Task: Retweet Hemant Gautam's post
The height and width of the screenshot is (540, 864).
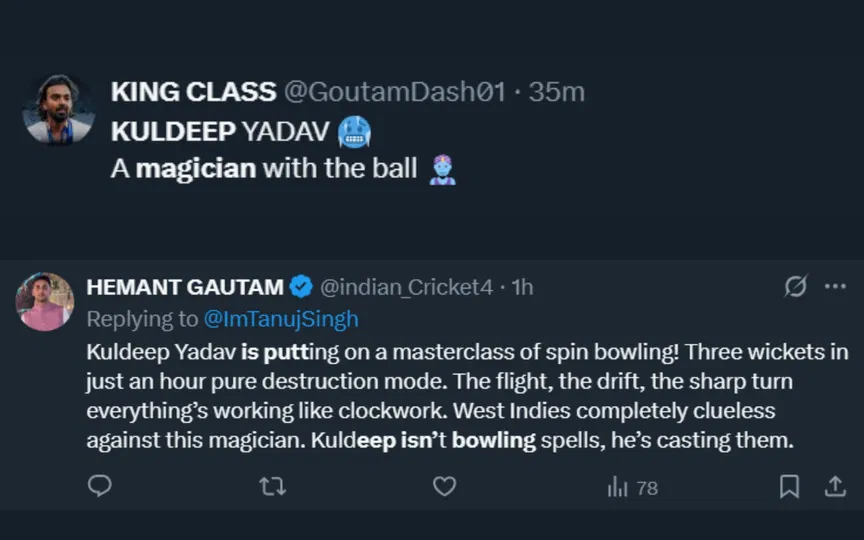Action: point(272,486)
